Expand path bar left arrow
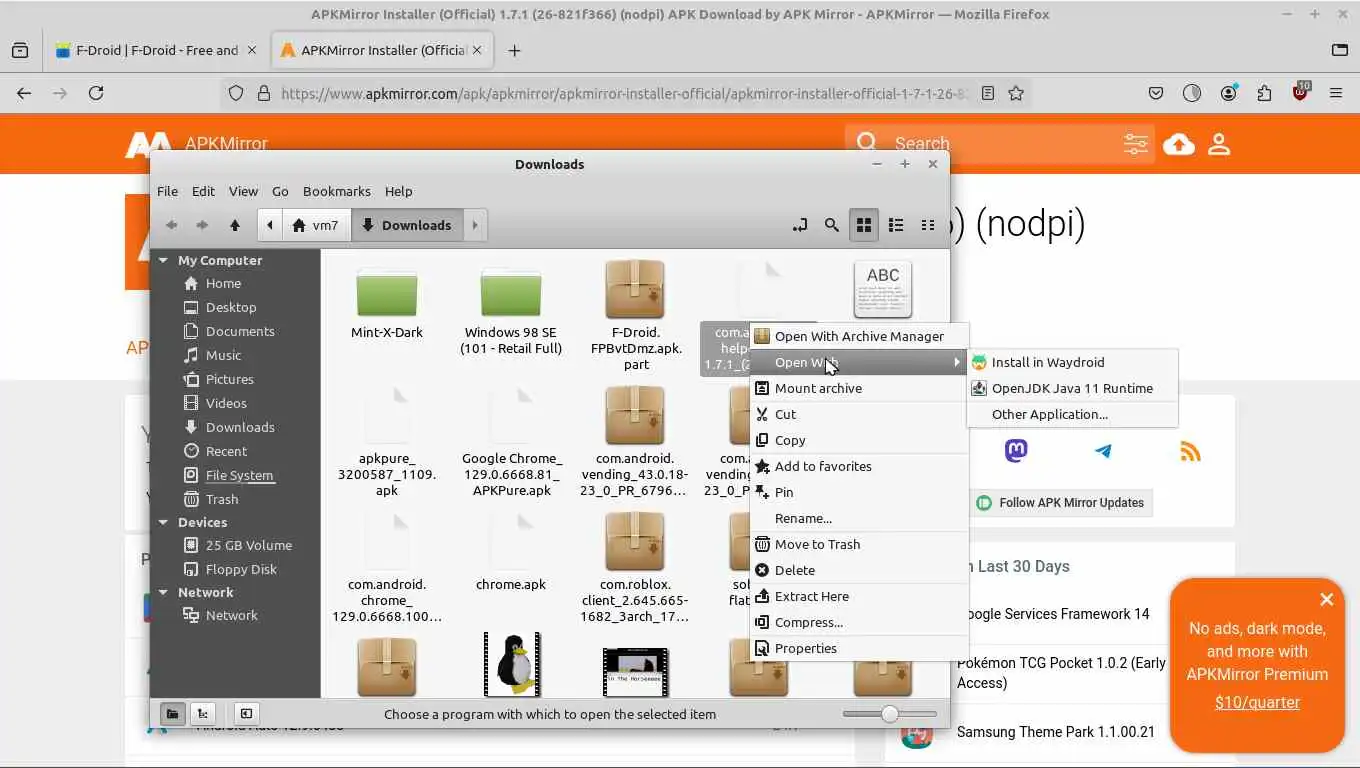Image resolution: width=1360 pixels, height=768 pixels. click(270, 225)
